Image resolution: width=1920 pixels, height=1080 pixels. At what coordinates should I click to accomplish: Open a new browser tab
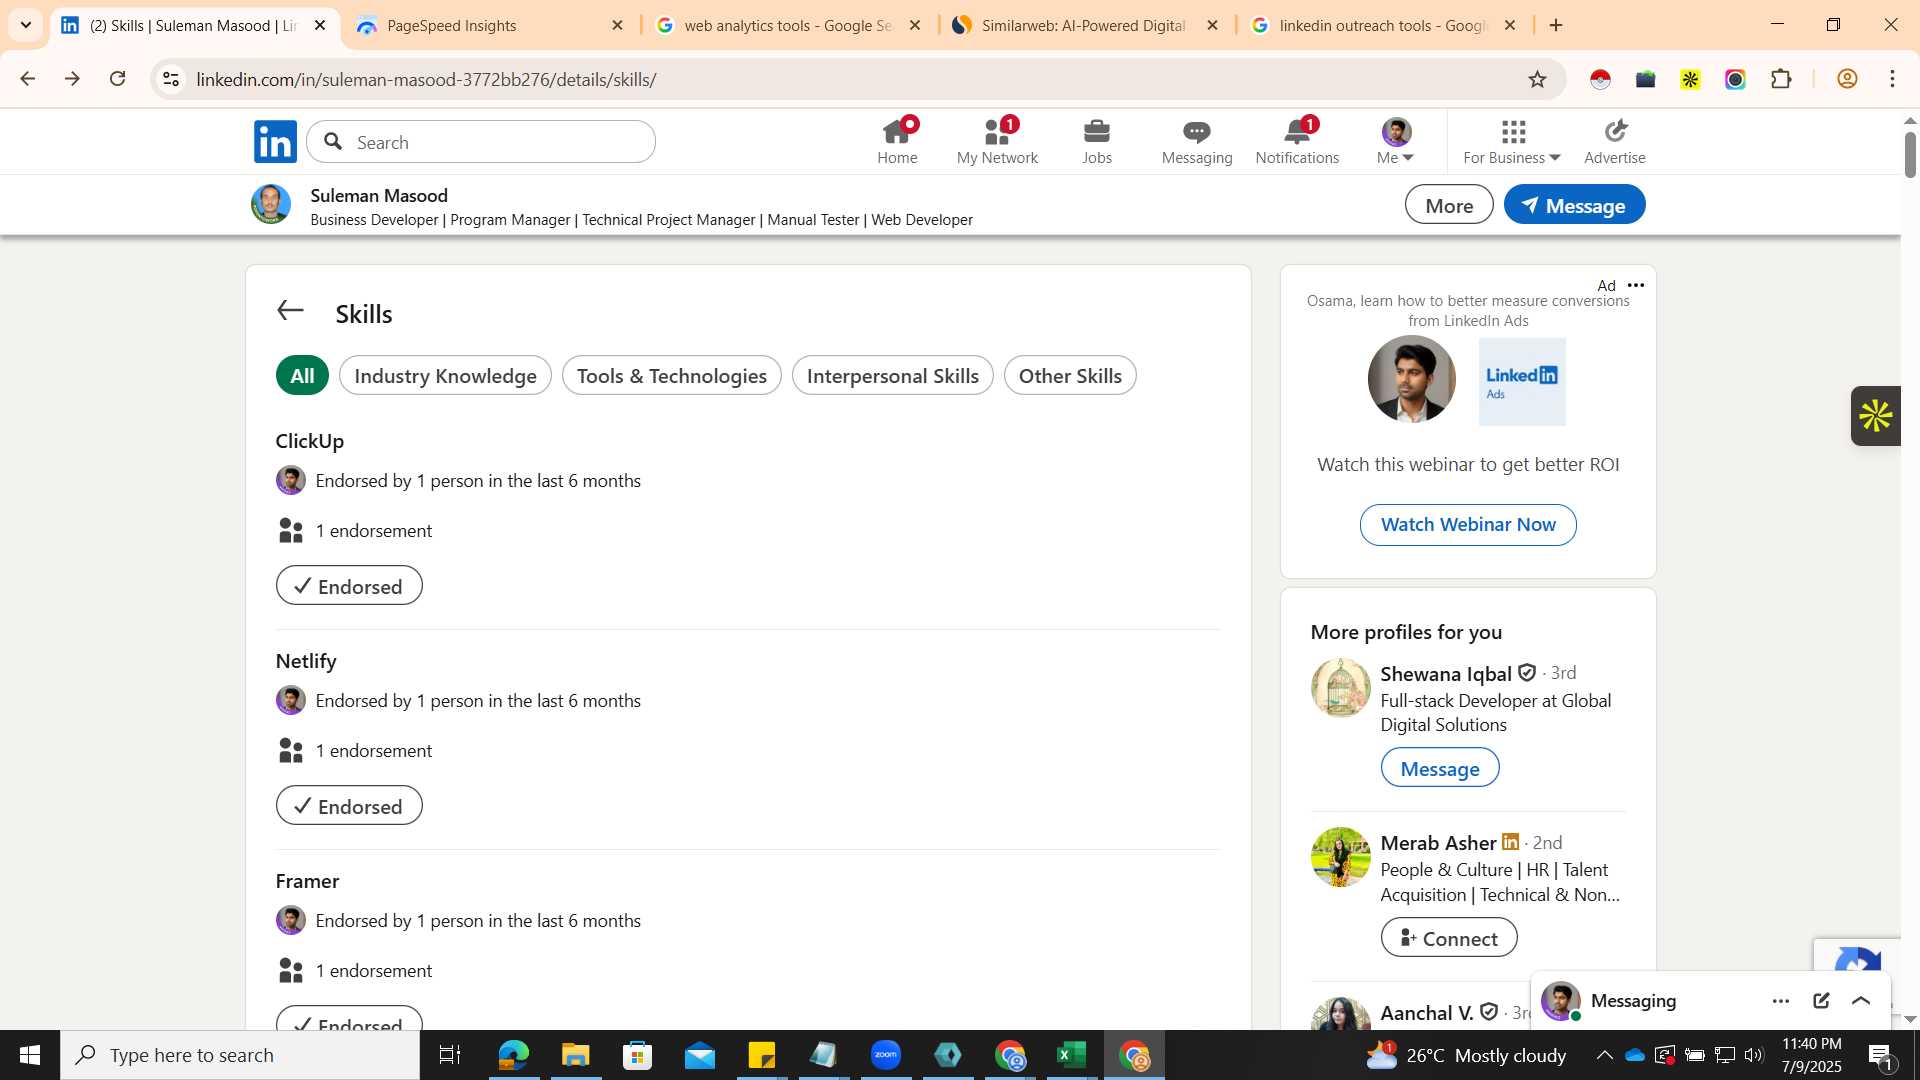click(x=1556, y=25)
